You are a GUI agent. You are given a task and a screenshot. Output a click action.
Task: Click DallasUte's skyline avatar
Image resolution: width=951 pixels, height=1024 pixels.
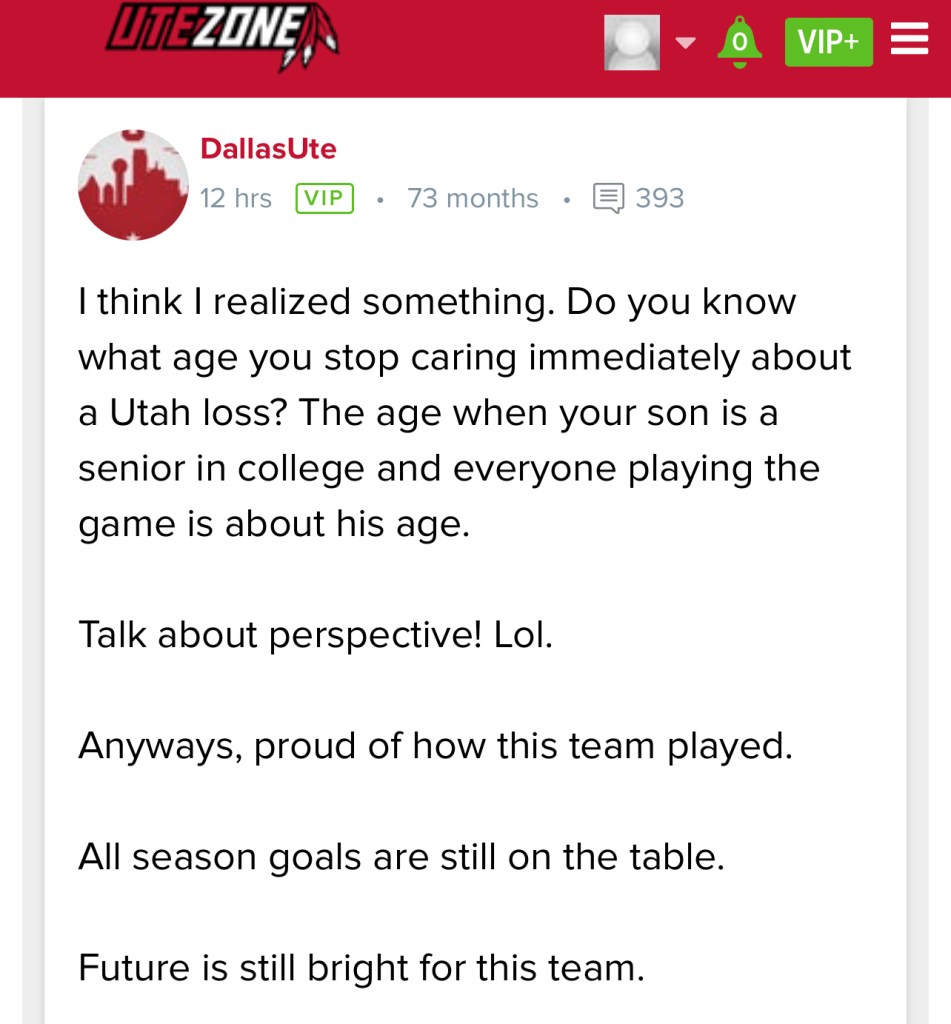pyautogui.click(x=133, y=185)
